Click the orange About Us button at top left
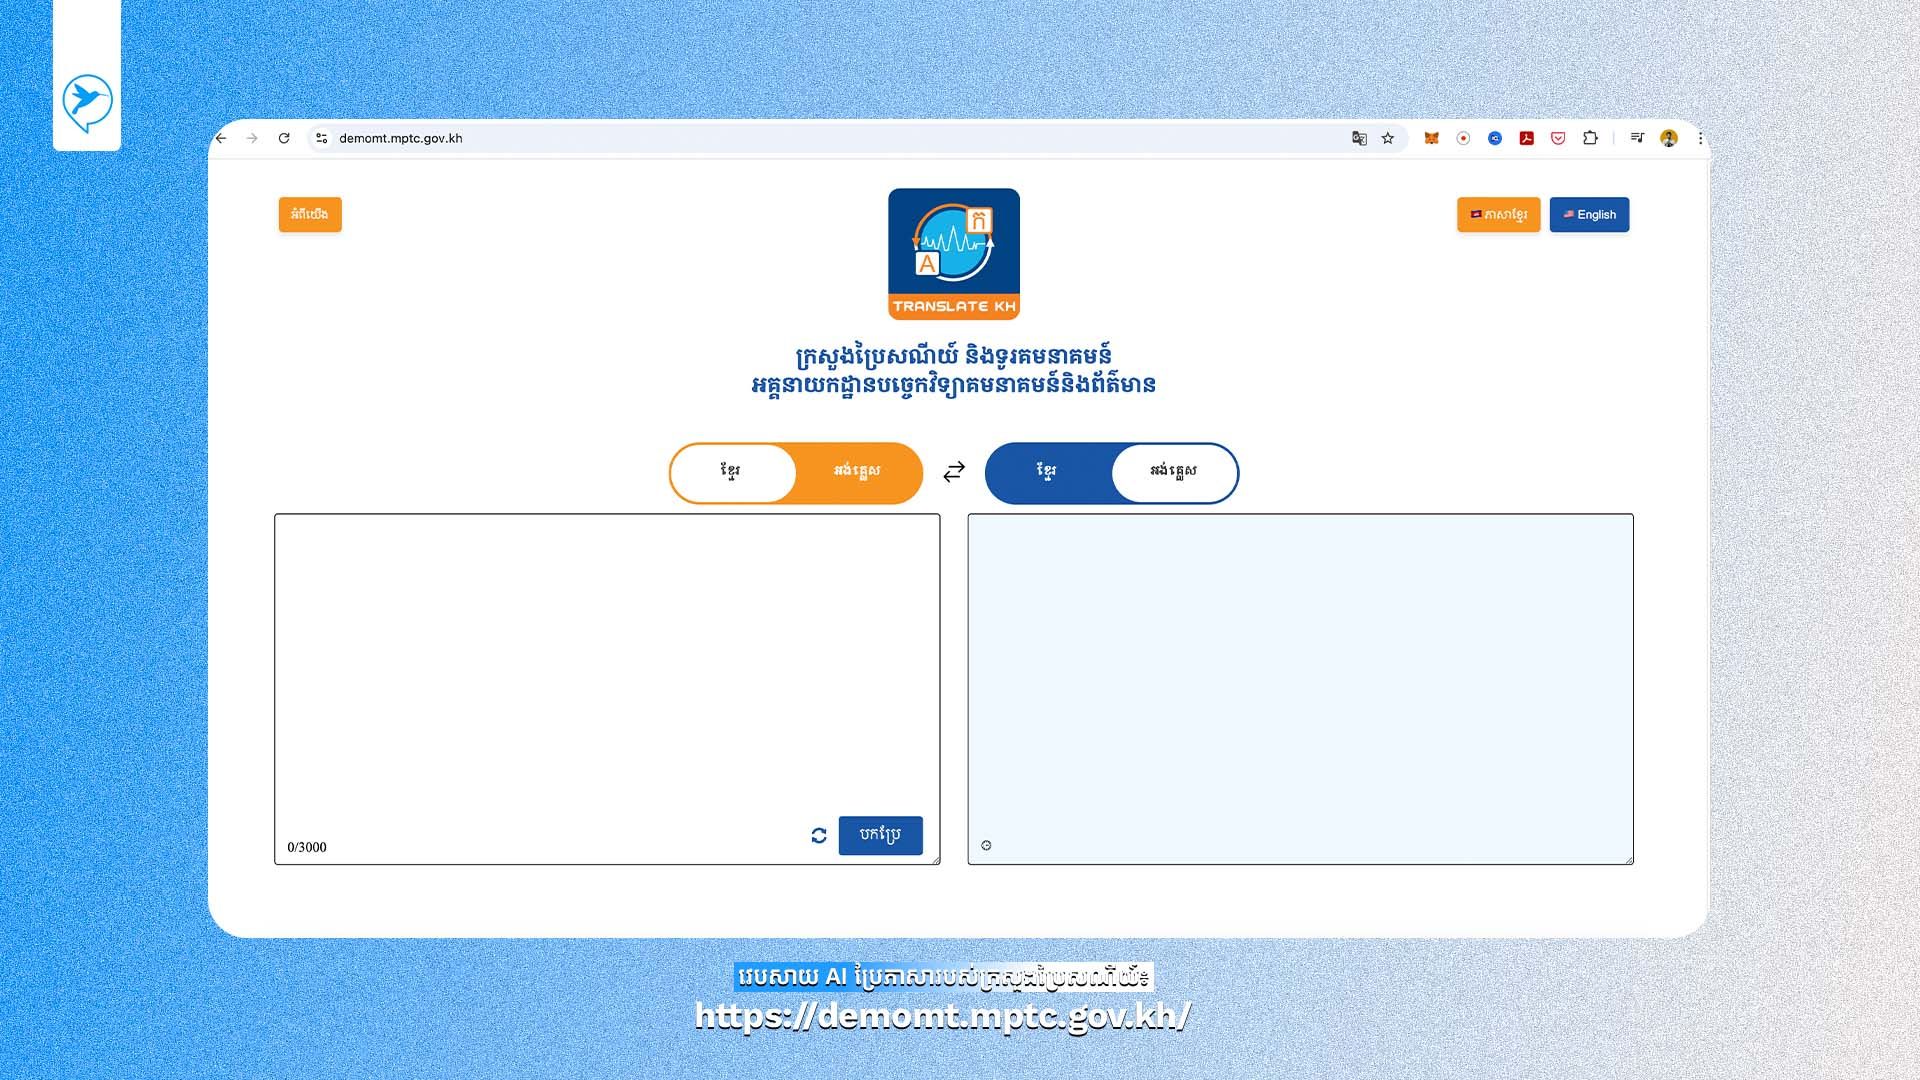 310,214
